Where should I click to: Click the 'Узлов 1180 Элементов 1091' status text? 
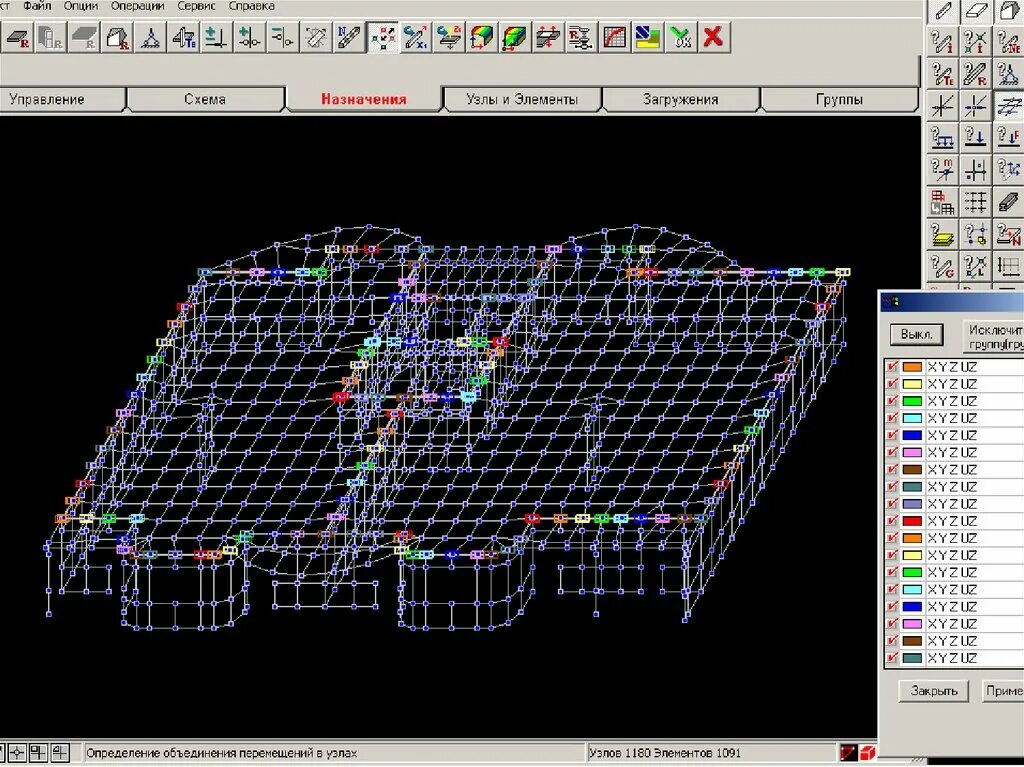click(665, 753)
